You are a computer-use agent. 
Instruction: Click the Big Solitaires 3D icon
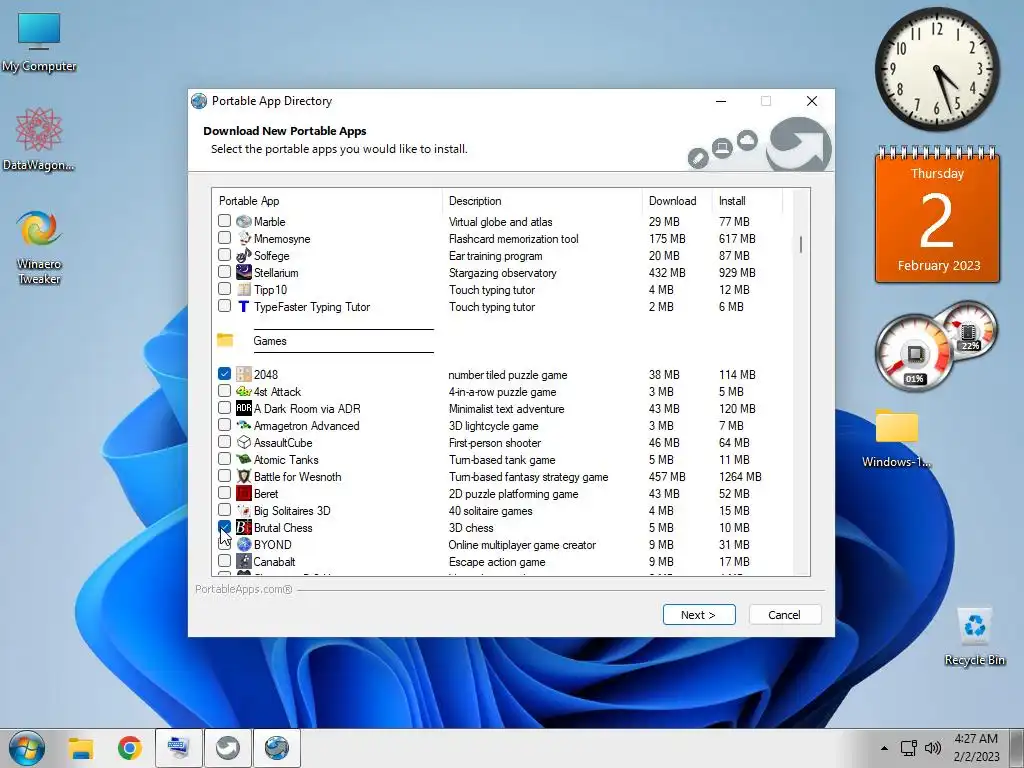pyautogui.click(x=244, y=510)
